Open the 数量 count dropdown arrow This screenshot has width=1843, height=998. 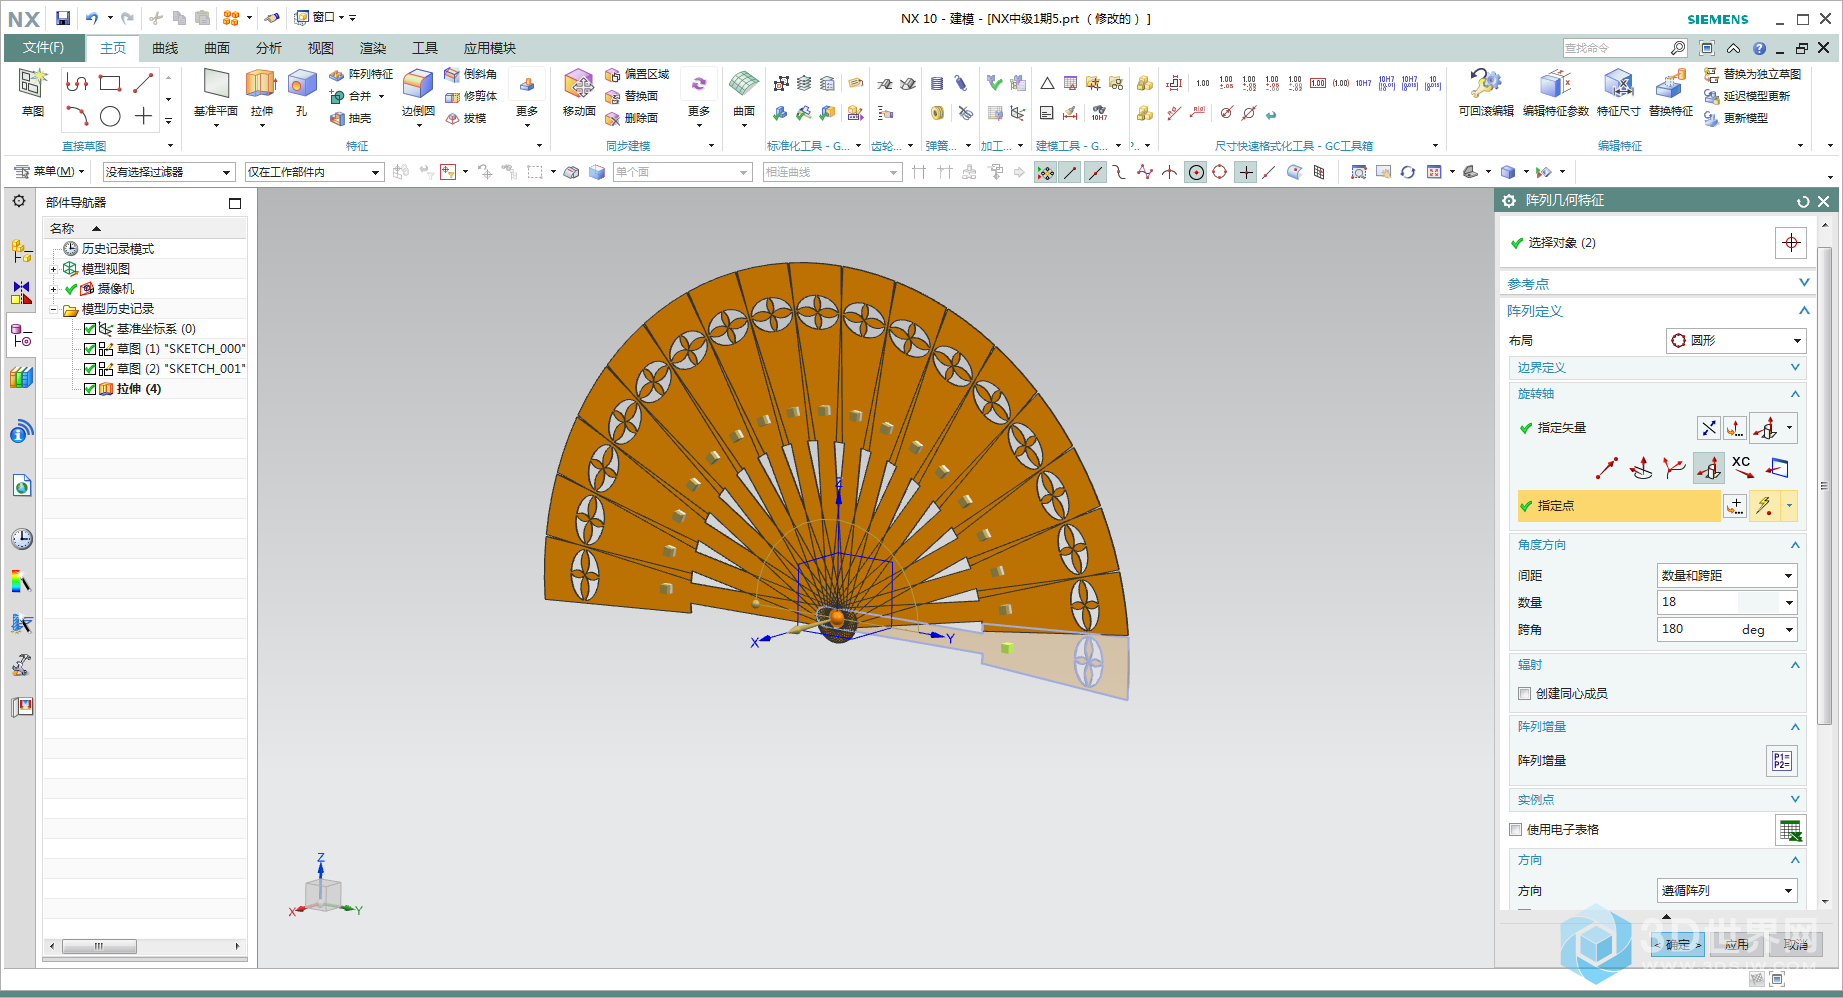coord(1789,602)
